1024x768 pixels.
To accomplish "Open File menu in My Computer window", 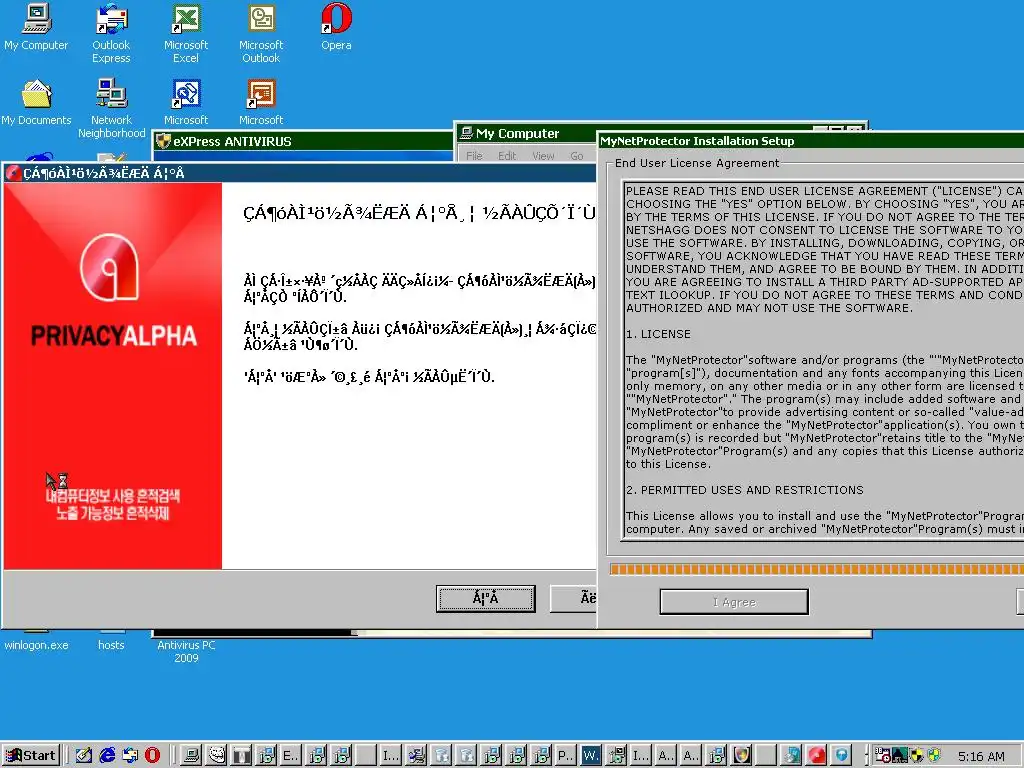I will coord(474,155).
